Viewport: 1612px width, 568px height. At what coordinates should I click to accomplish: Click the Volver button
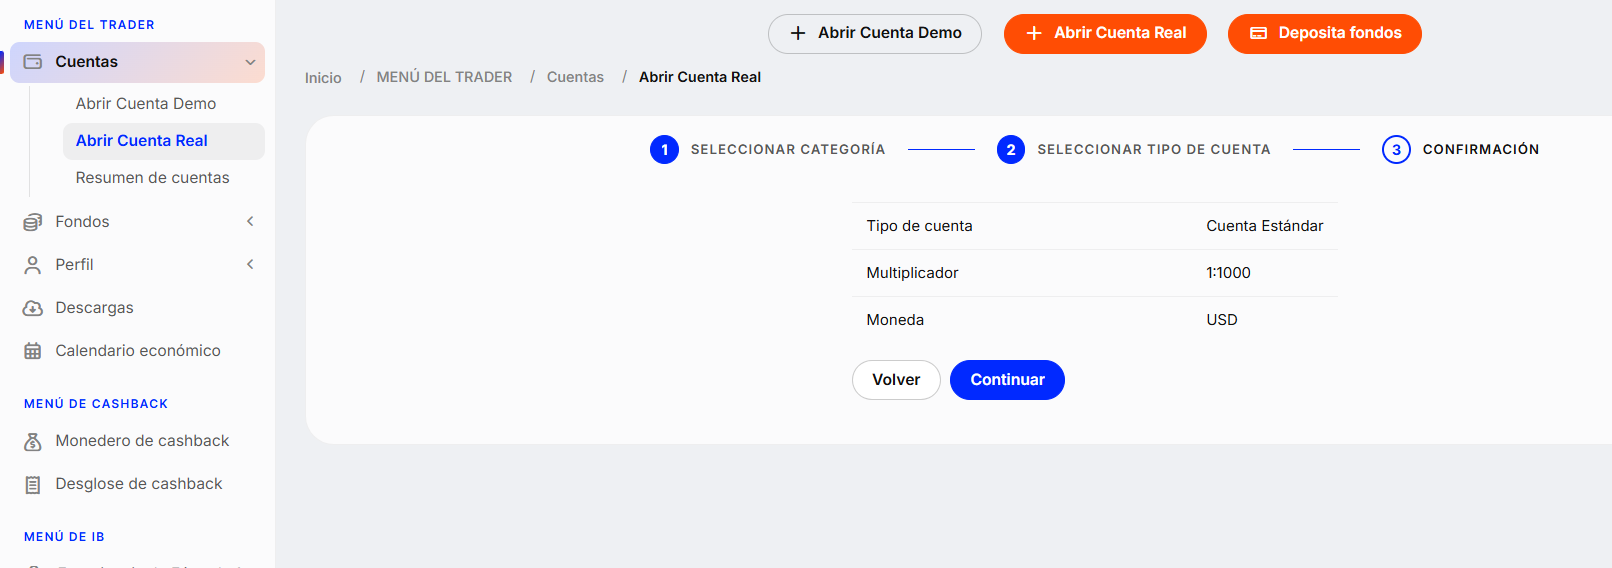tap(896, 380)
